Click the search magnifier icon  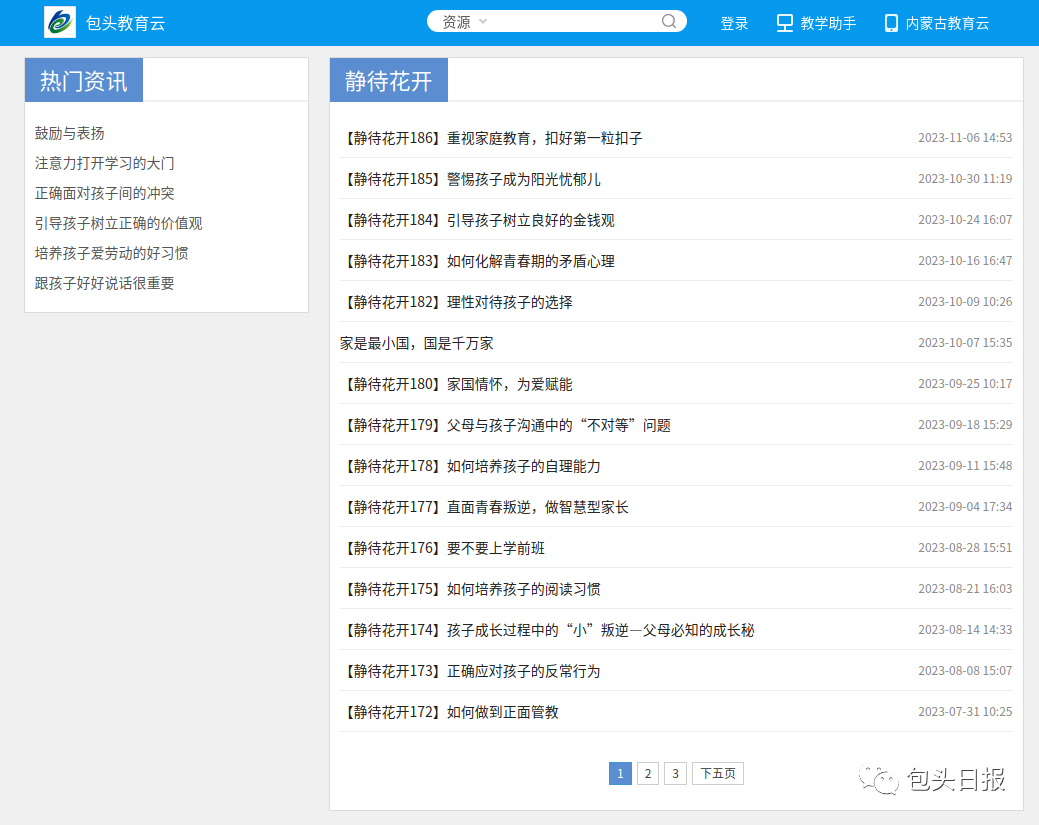(x=669, y=22)
